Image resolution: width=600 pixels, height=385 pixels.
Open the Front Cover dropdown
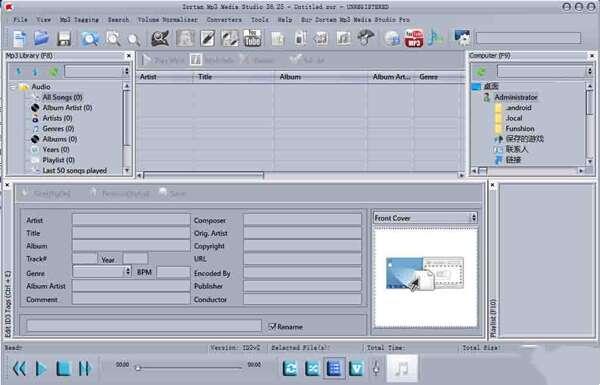[x=474, y=218]
